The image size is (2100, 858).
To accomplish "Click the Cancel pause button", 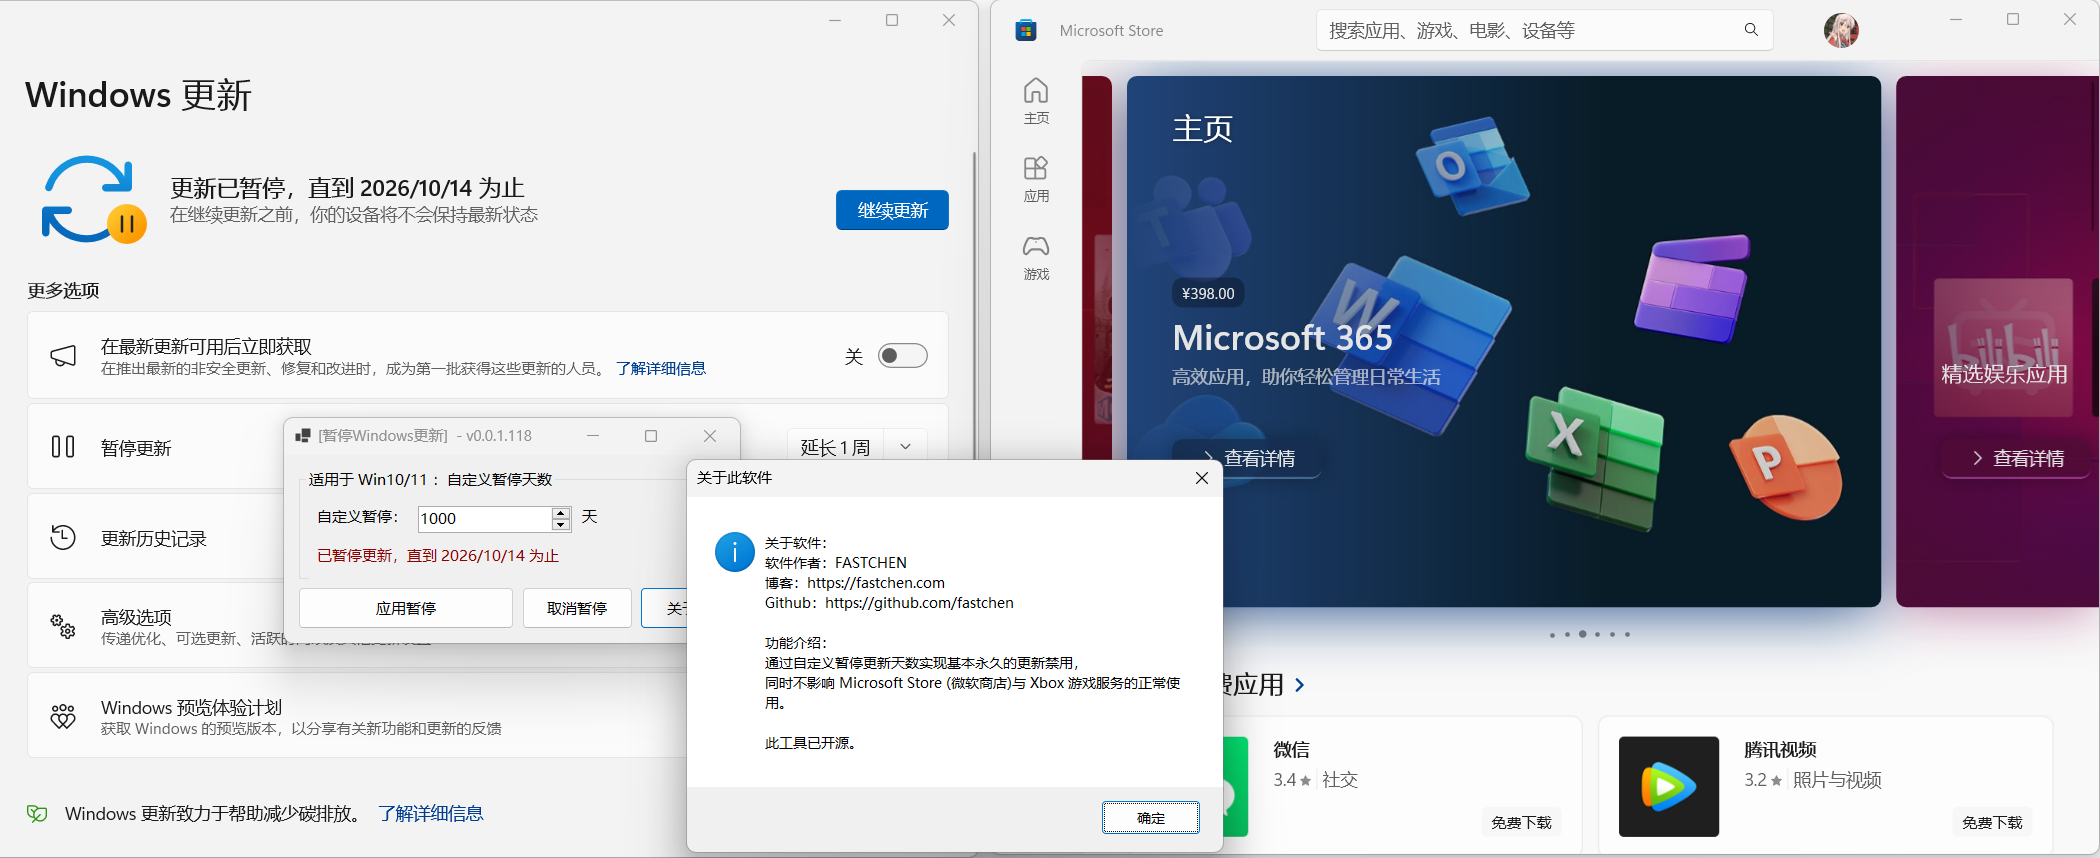I will pos(576,608).
